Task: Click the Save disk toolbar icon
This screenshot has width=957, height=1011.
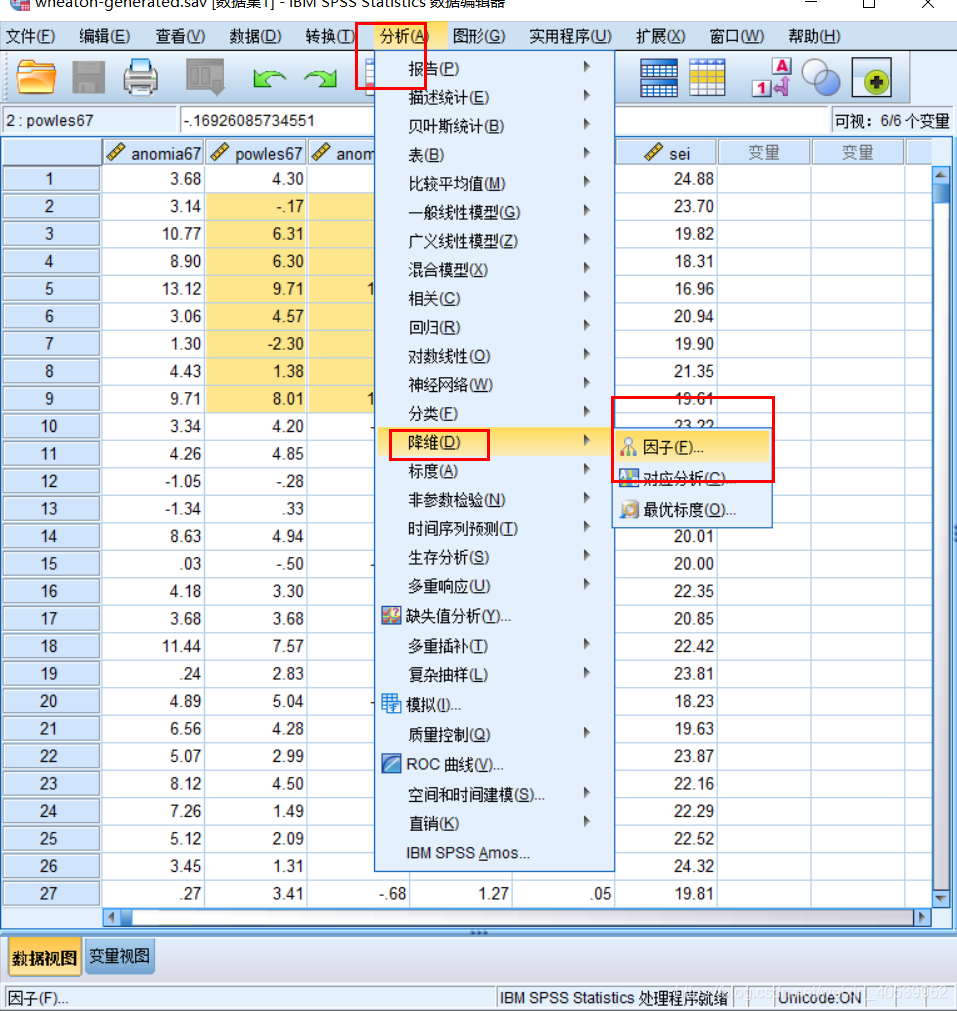Action: coord(88,77)
